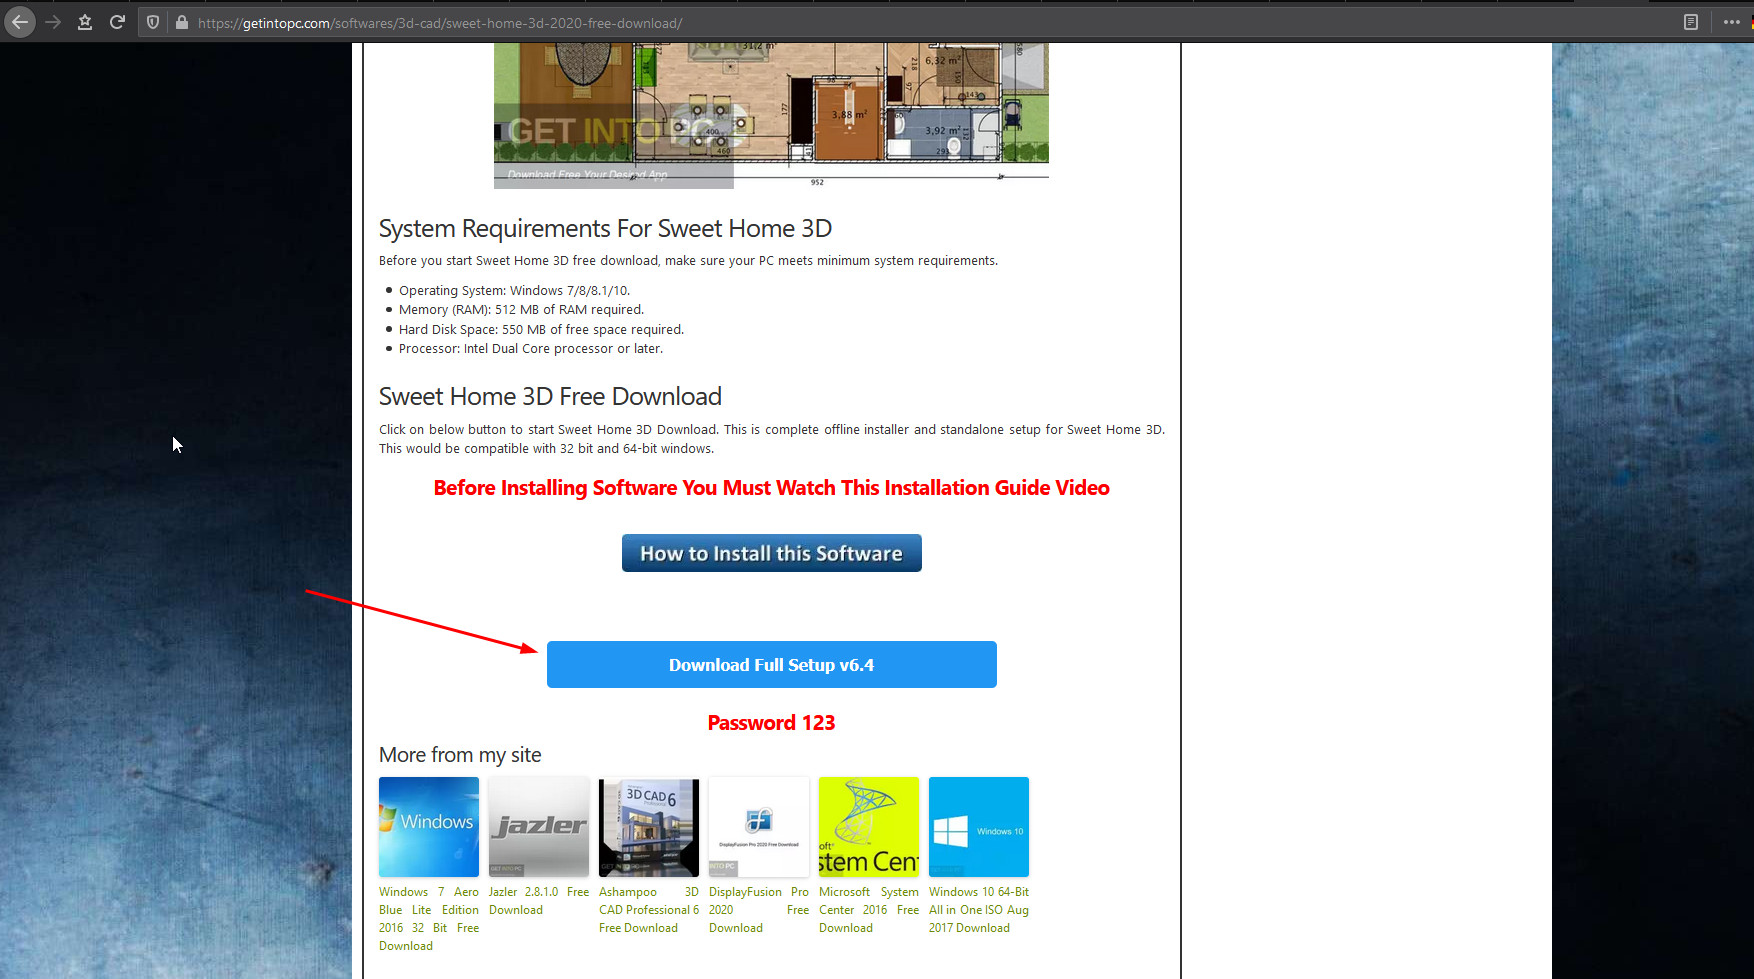Open Windows 10 64-Bit All in One link
The width and height of the screenshot is (1754, 979).
pos(979,910)
